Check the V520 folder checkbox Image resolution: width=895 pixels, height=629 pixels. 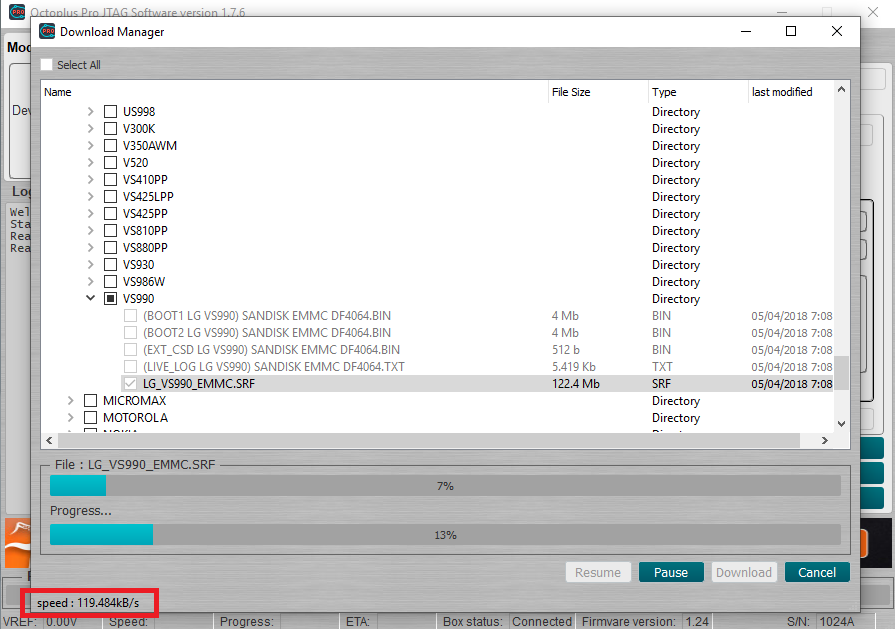(111, 163)
